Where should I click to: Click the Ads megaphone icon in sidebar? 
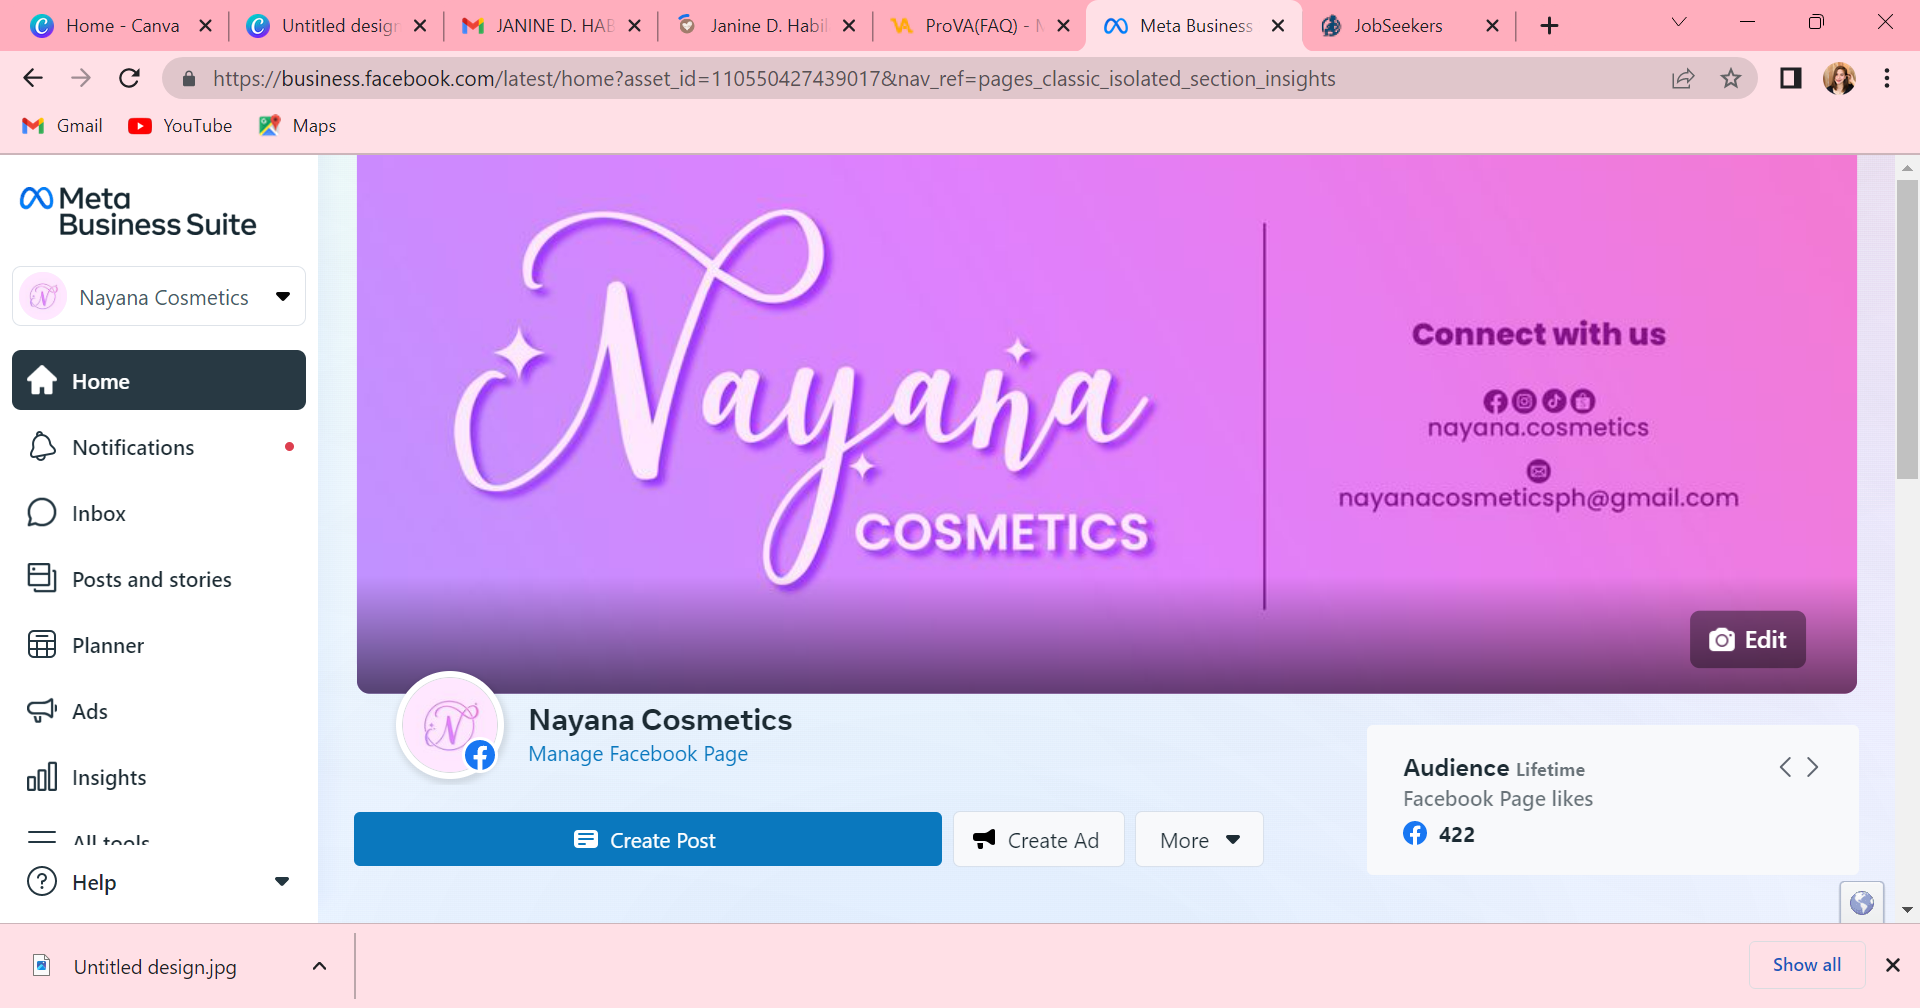click(42, 711)
